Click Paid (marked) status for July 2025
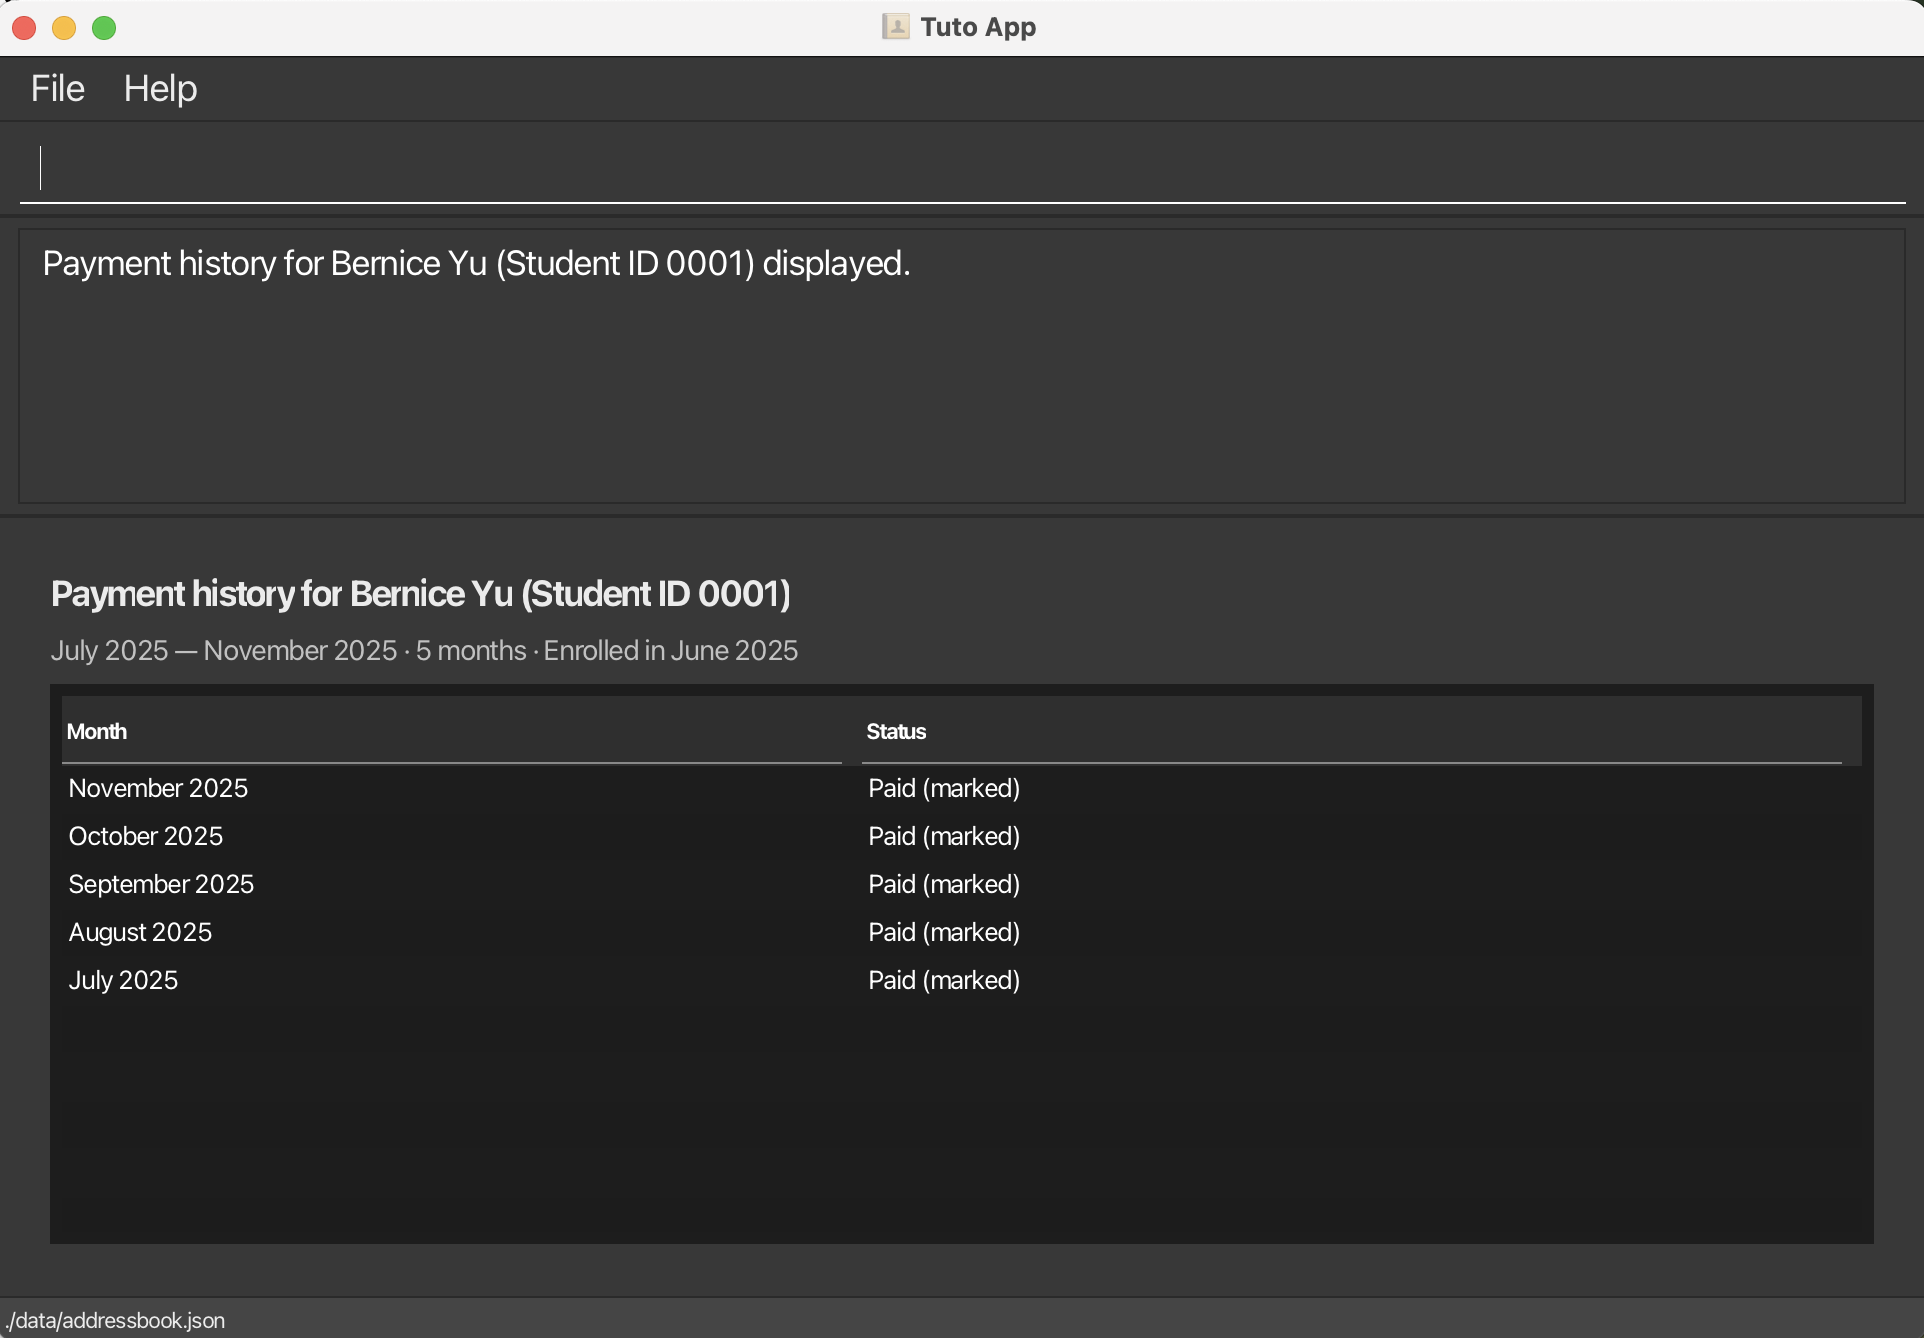Screen dimensions: 1924x1338 point(943,980)
